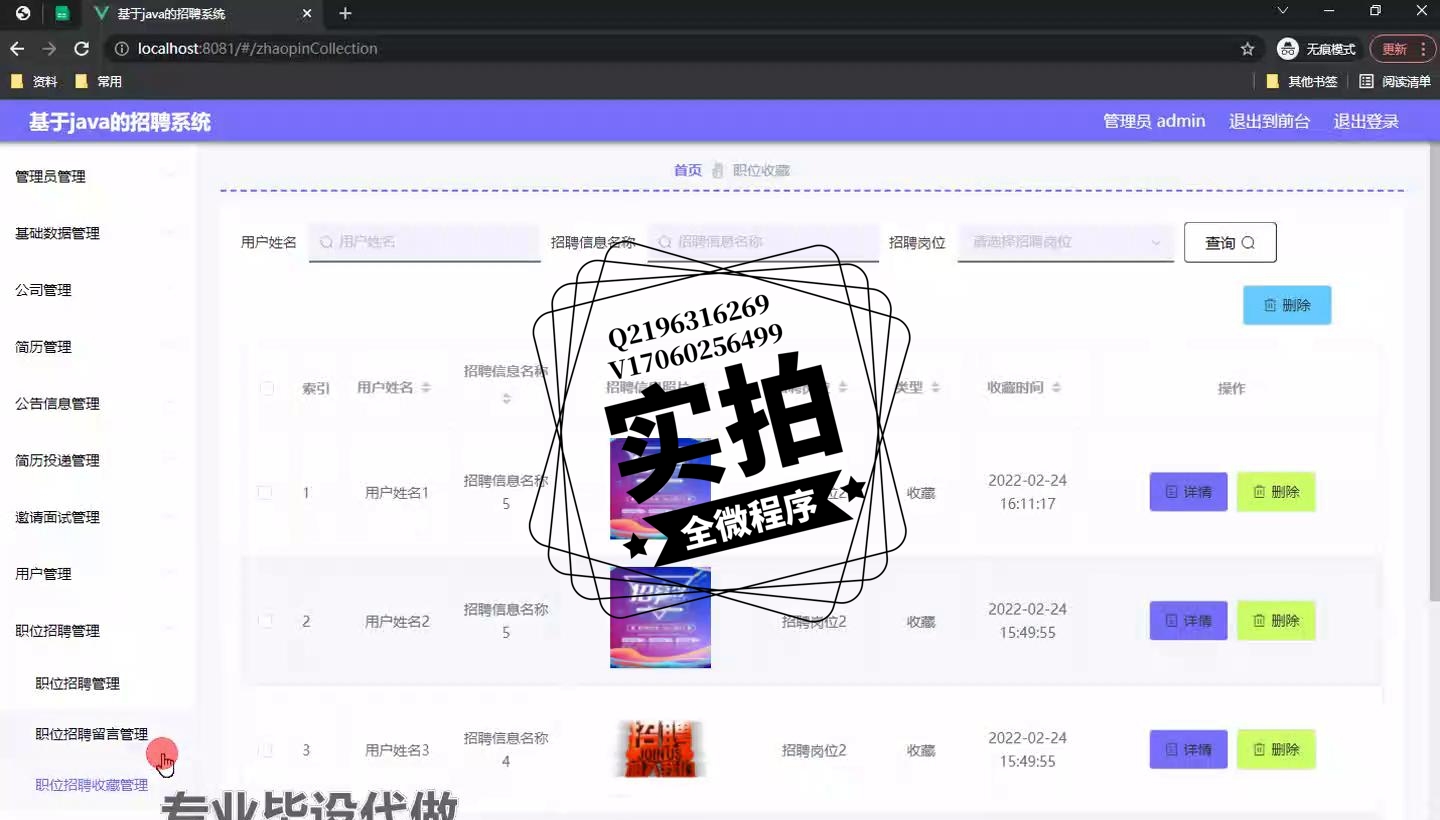Open the 阅读清单 reading list
This screenshot has height=820, width=1440.
click(1395, 81)
